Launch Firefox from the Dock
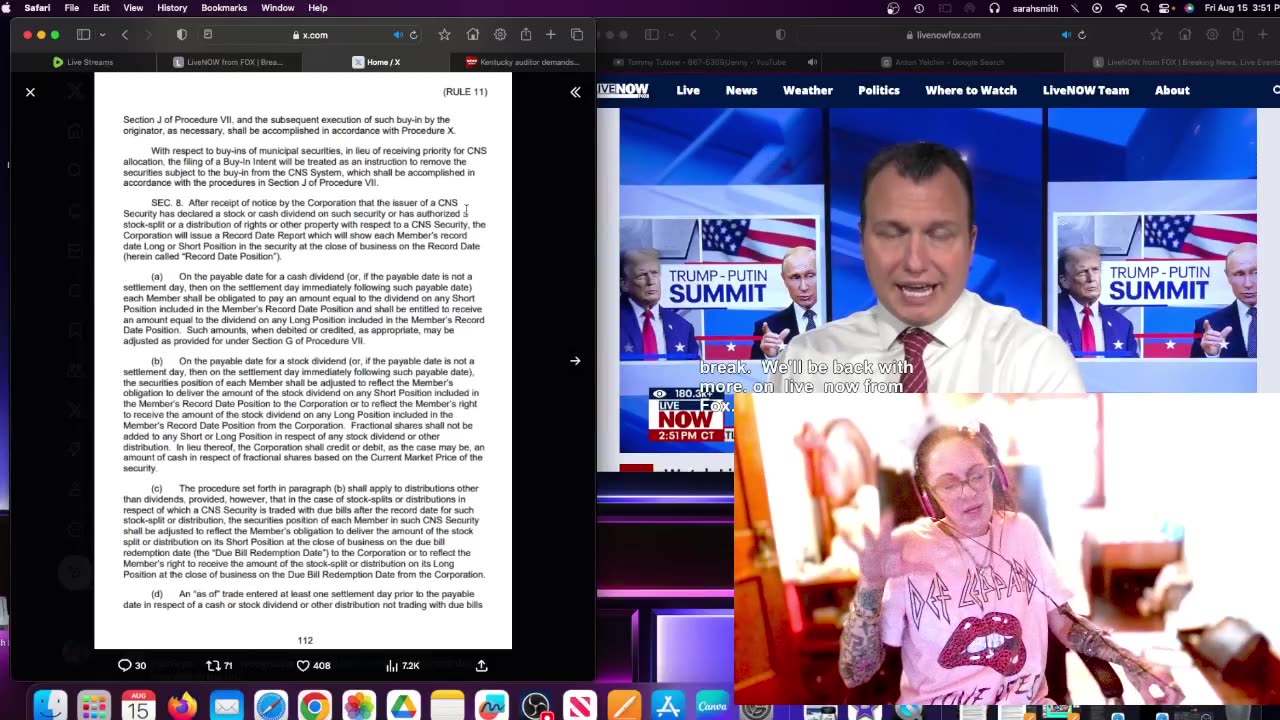This screenshot has height=720, width=1280. (182, 706)
